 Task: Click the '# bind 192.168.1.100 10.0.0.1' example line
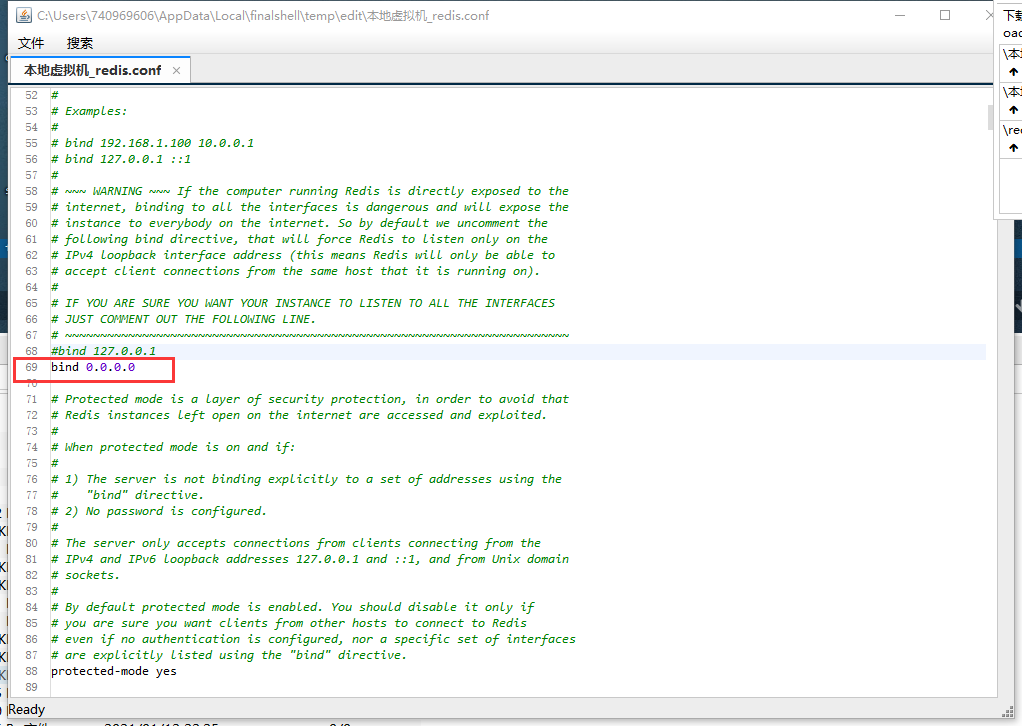coord(152,143)
